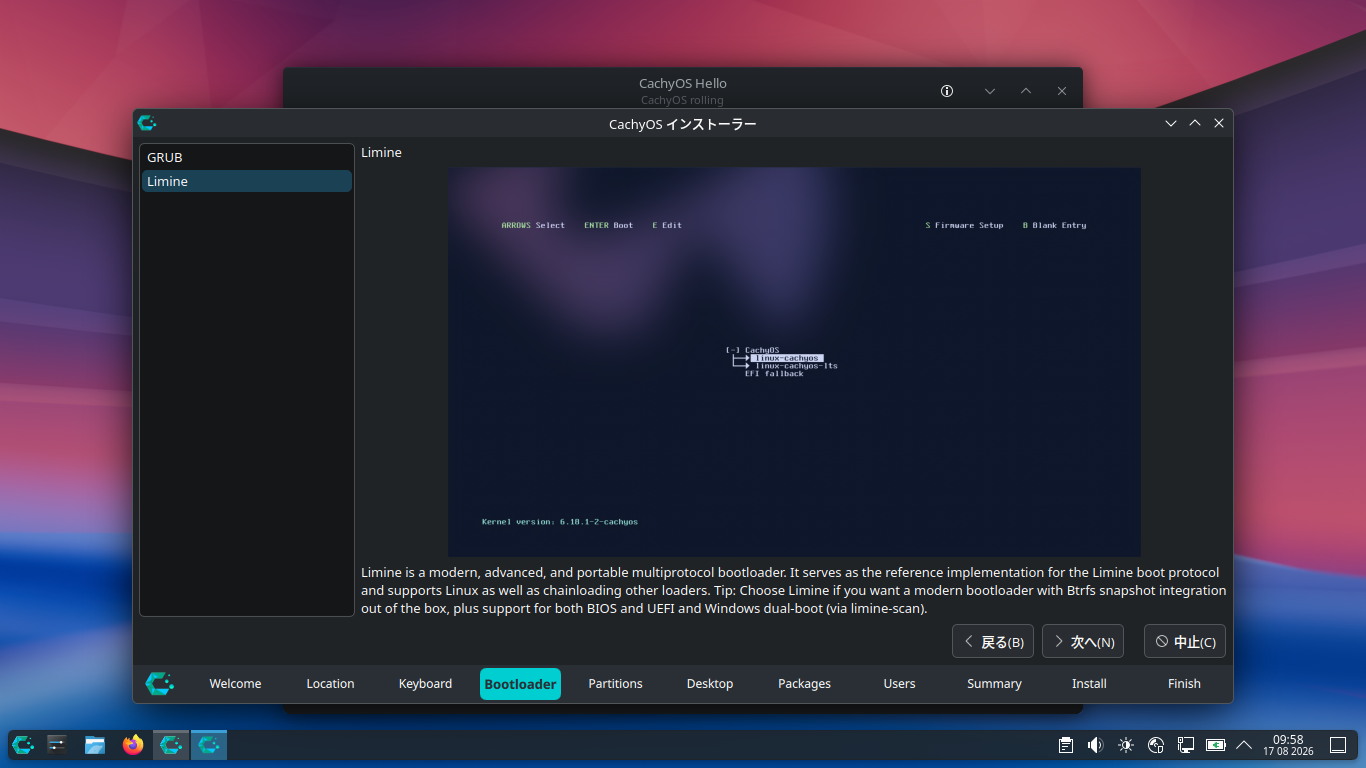Expand the hidden system tray icons arrow

point(1244,745)
